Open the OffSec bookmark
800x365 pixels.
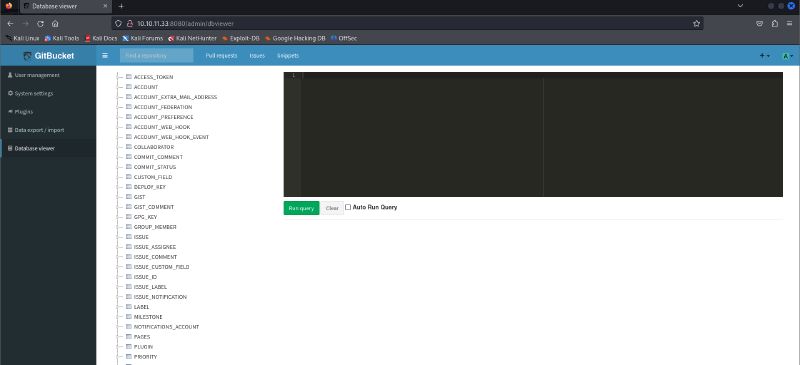(344, 38)
